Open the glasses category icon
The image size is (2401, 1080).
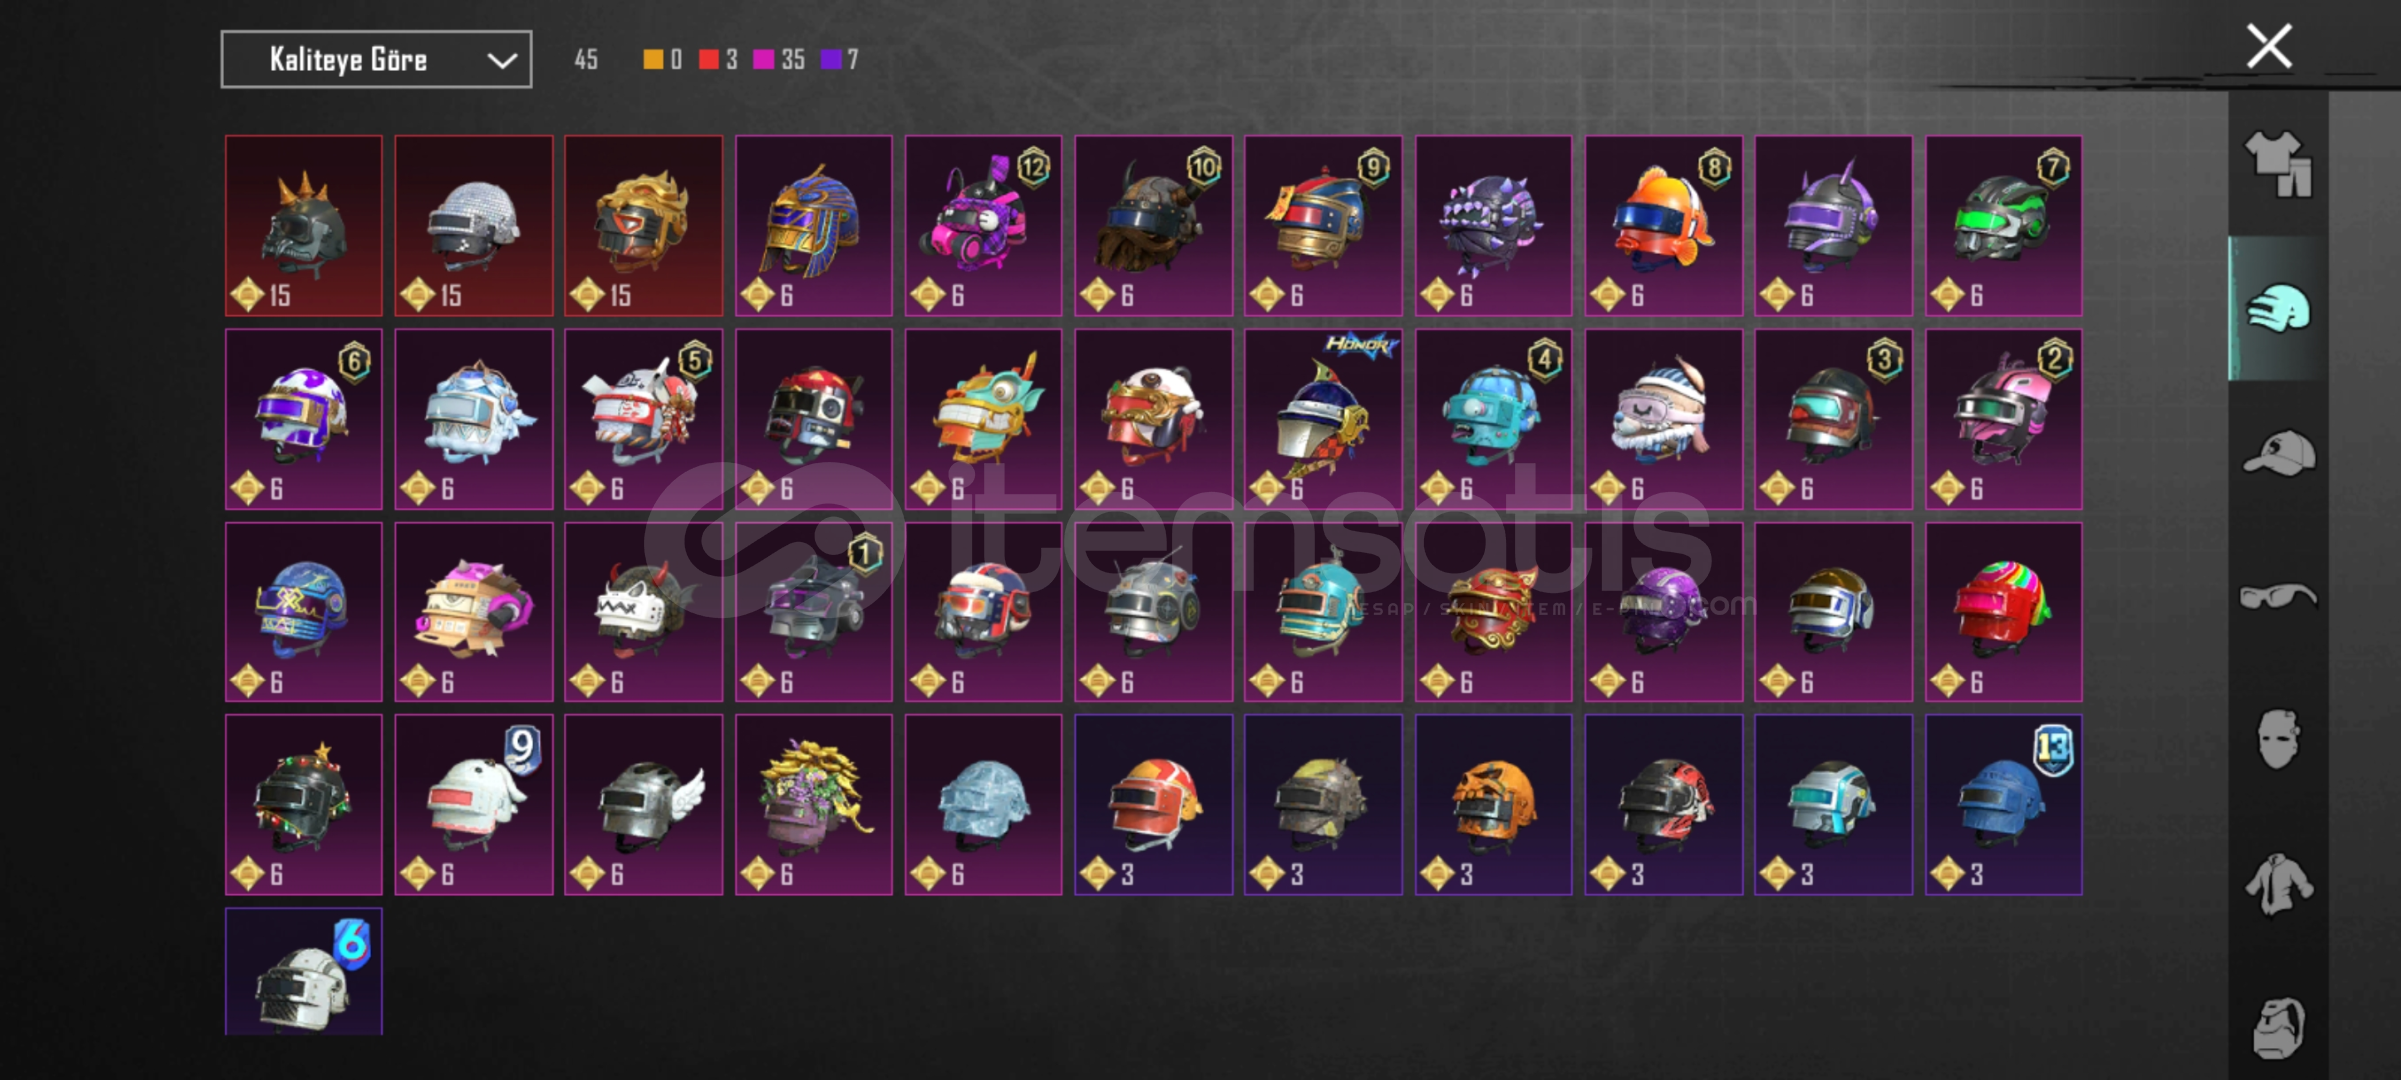[2279, 597]
